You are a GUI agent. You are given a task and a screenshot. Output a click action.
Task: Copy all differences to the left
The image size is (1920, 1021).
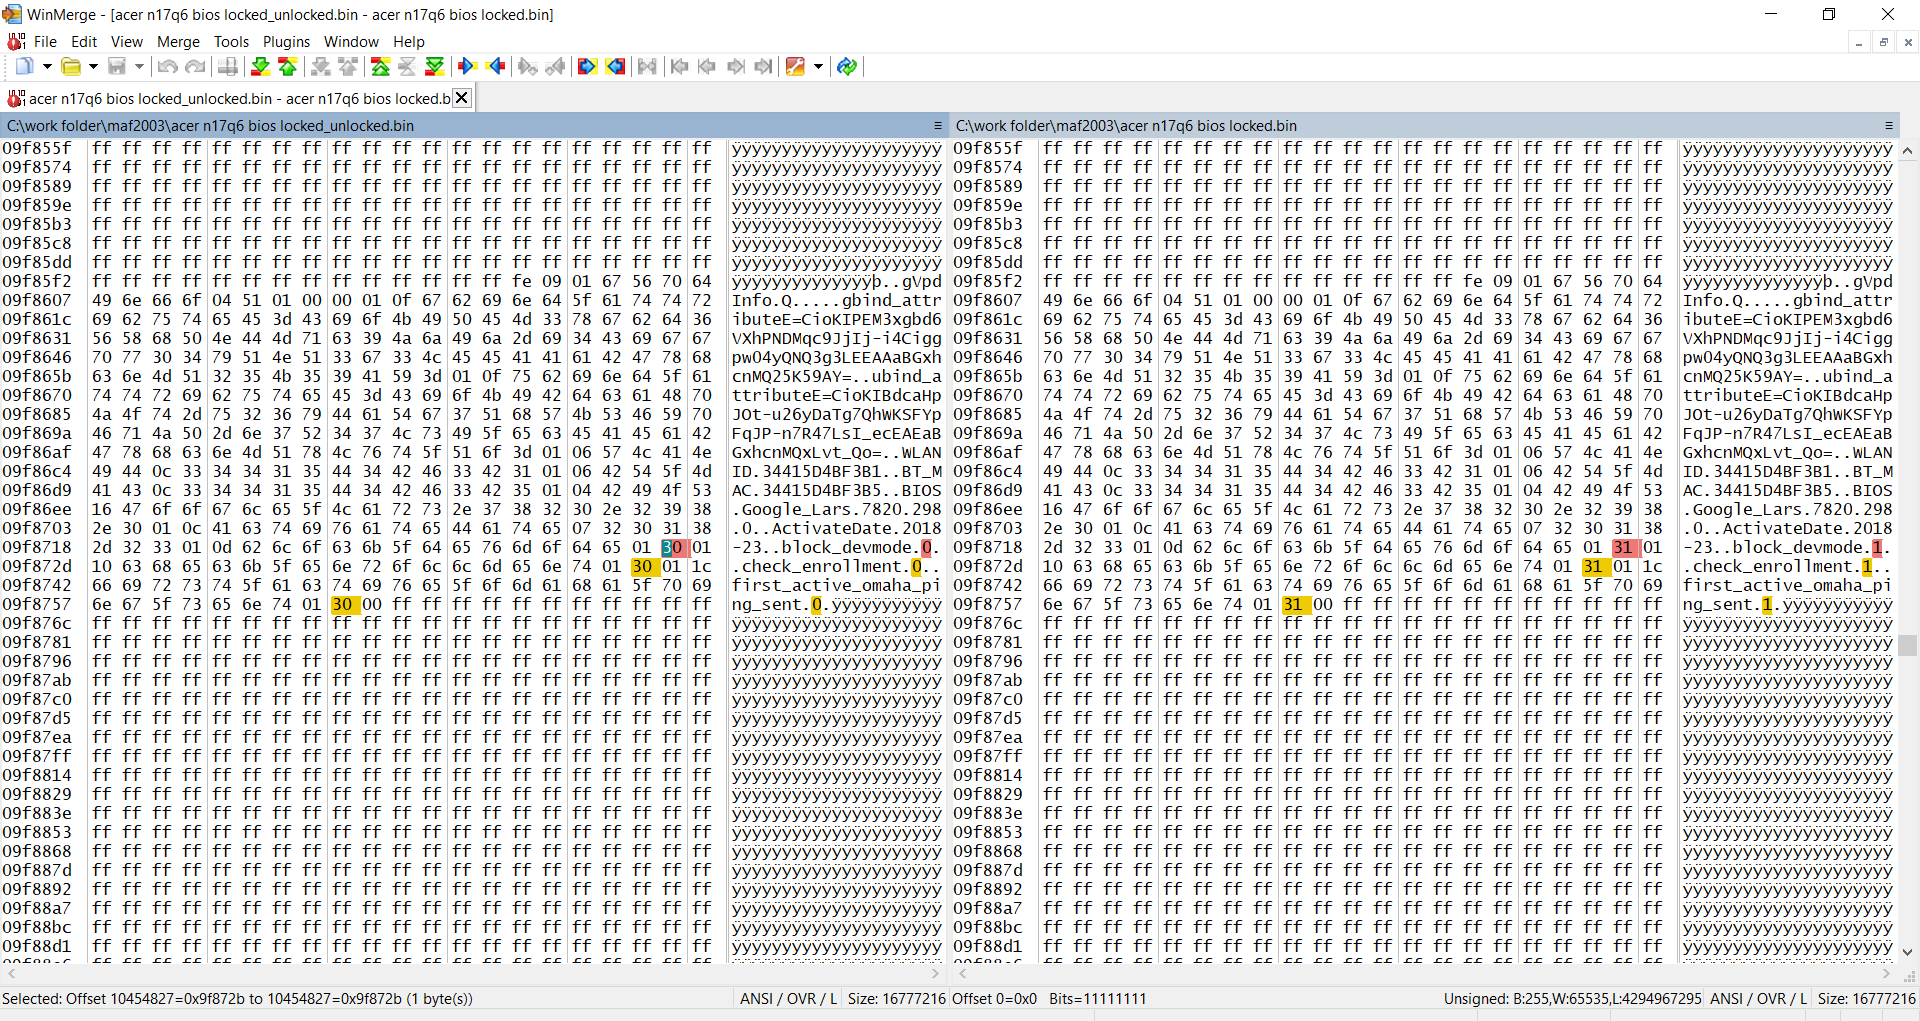point(615,67)
